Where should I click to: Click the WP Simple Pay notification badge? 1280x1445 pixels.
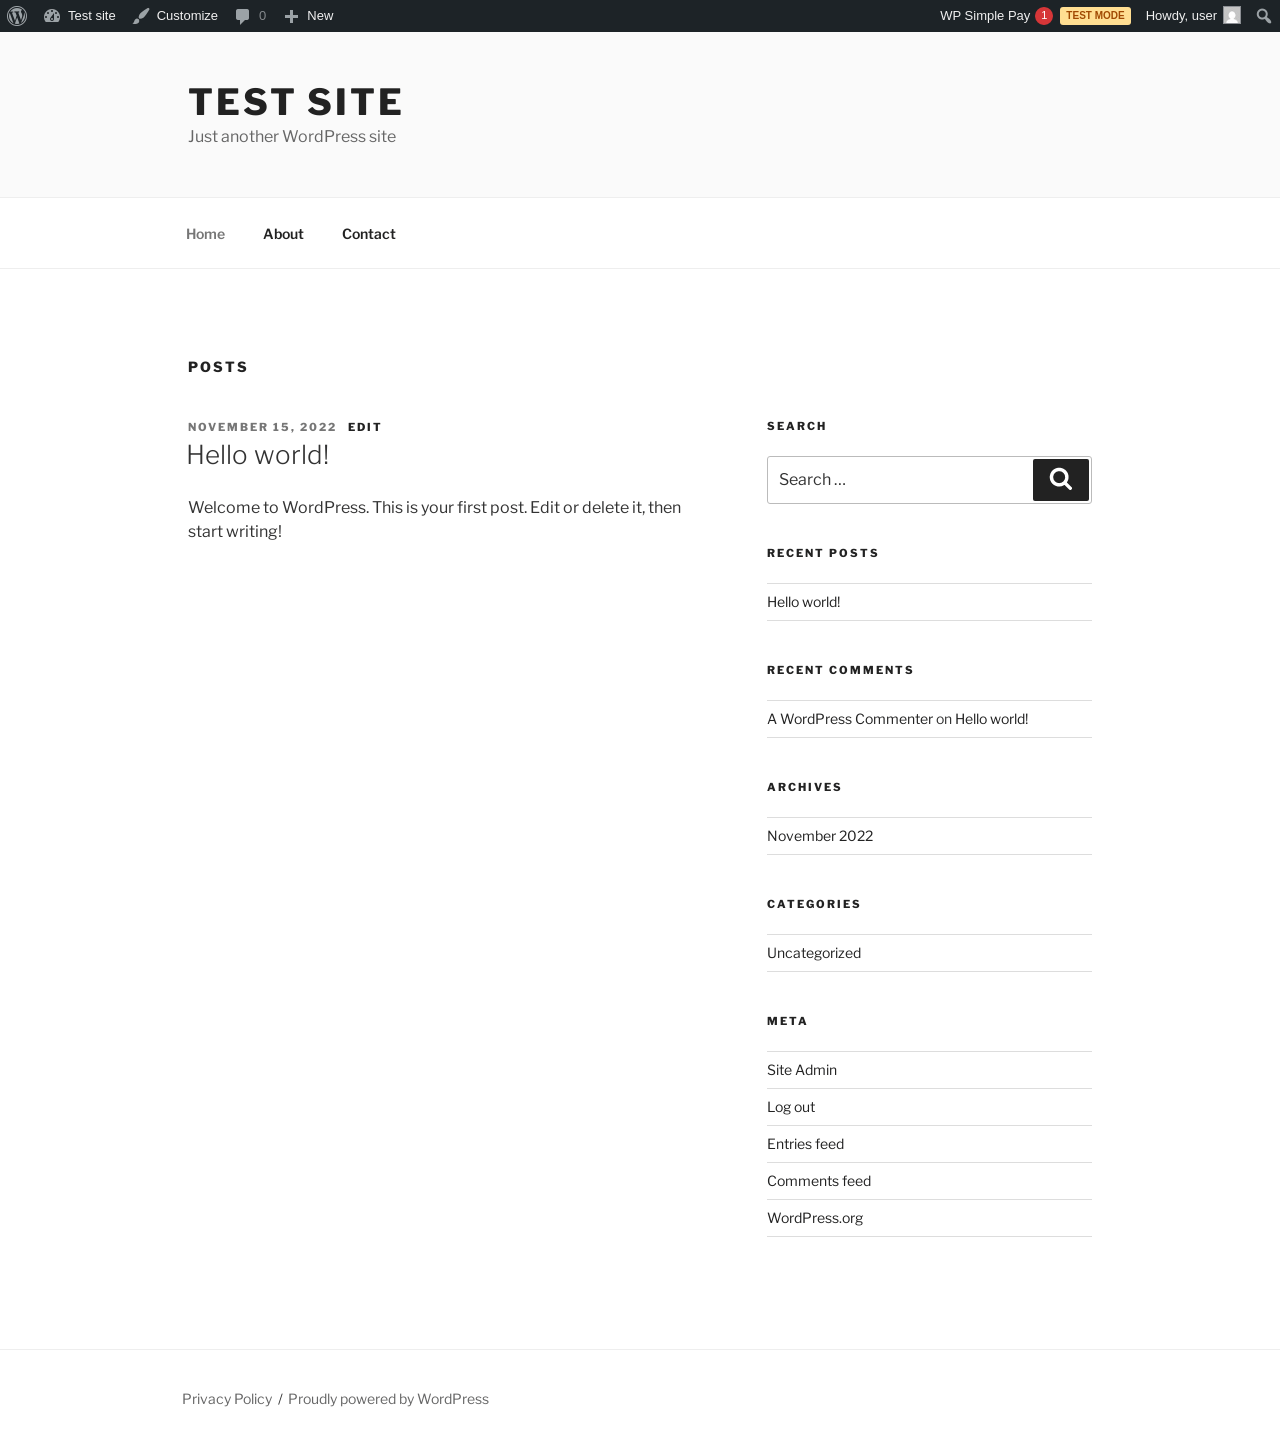click(1044, 16)
